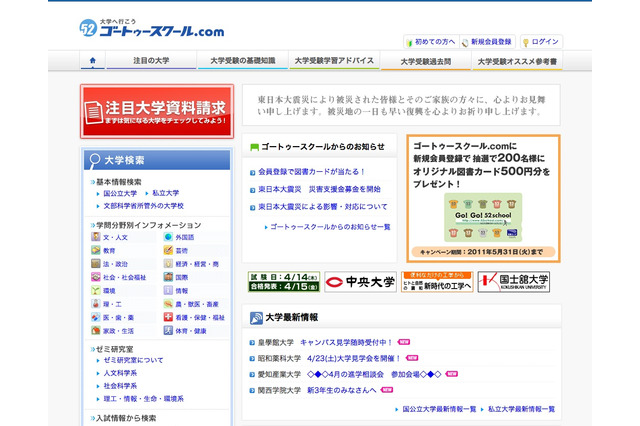This screenshot has width=640, height=426.
Task: Open 会員登録で図書カードが当たる! notice
Action: (311, 172)
